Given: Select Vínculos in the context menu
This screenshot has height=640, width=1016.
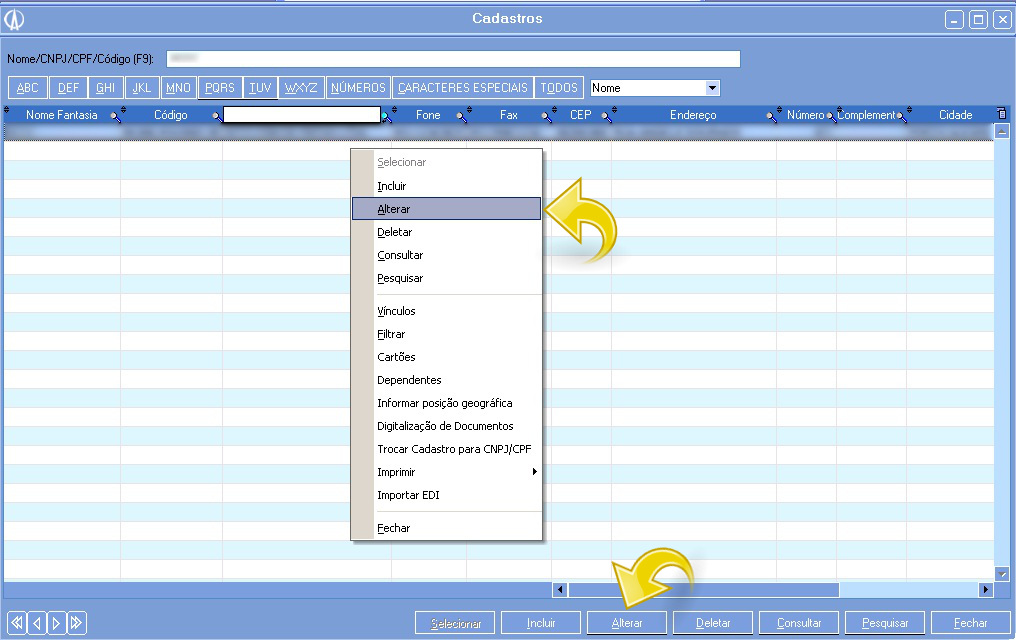Looking at the screenshot, I should point(396,311).
